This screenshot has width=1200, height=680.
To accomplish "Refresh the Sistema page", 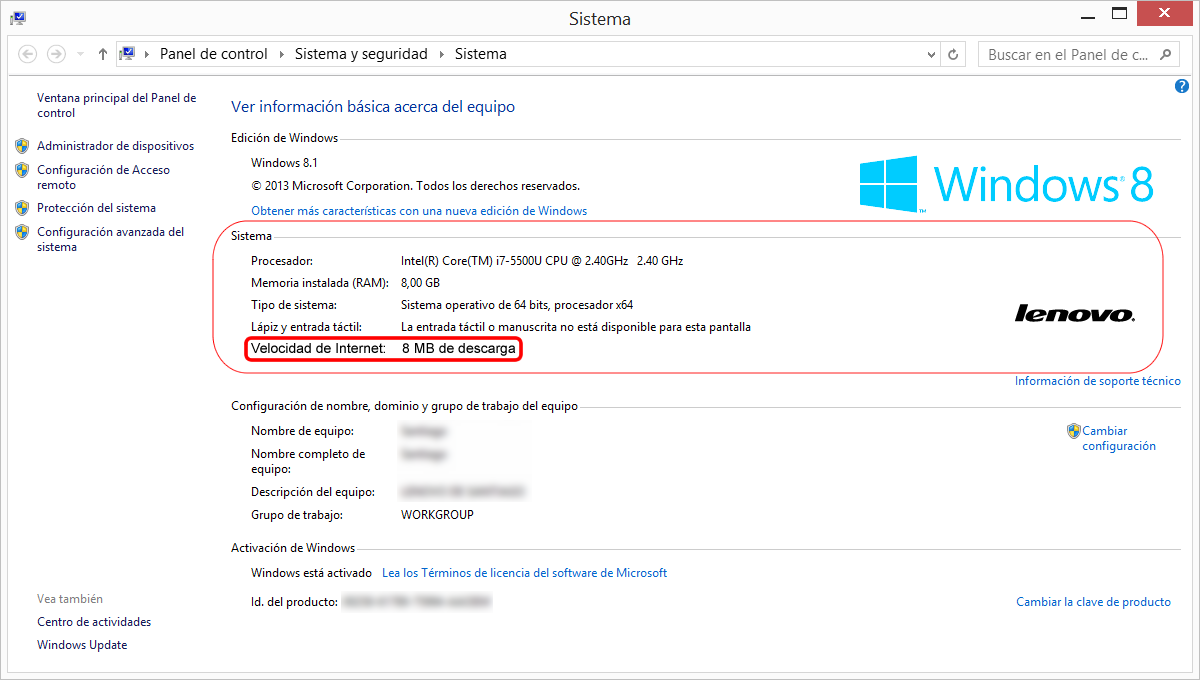I will click(x=954, y=55).
